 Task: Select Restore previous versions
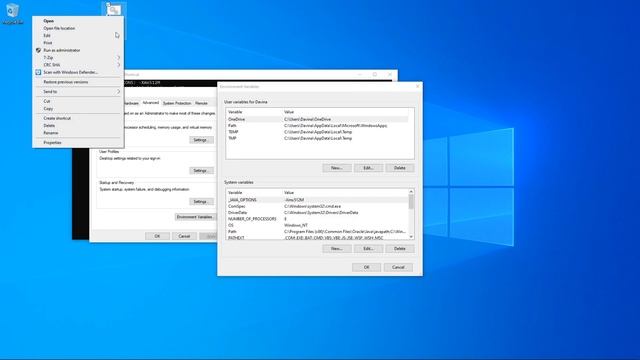pos(78,82)
